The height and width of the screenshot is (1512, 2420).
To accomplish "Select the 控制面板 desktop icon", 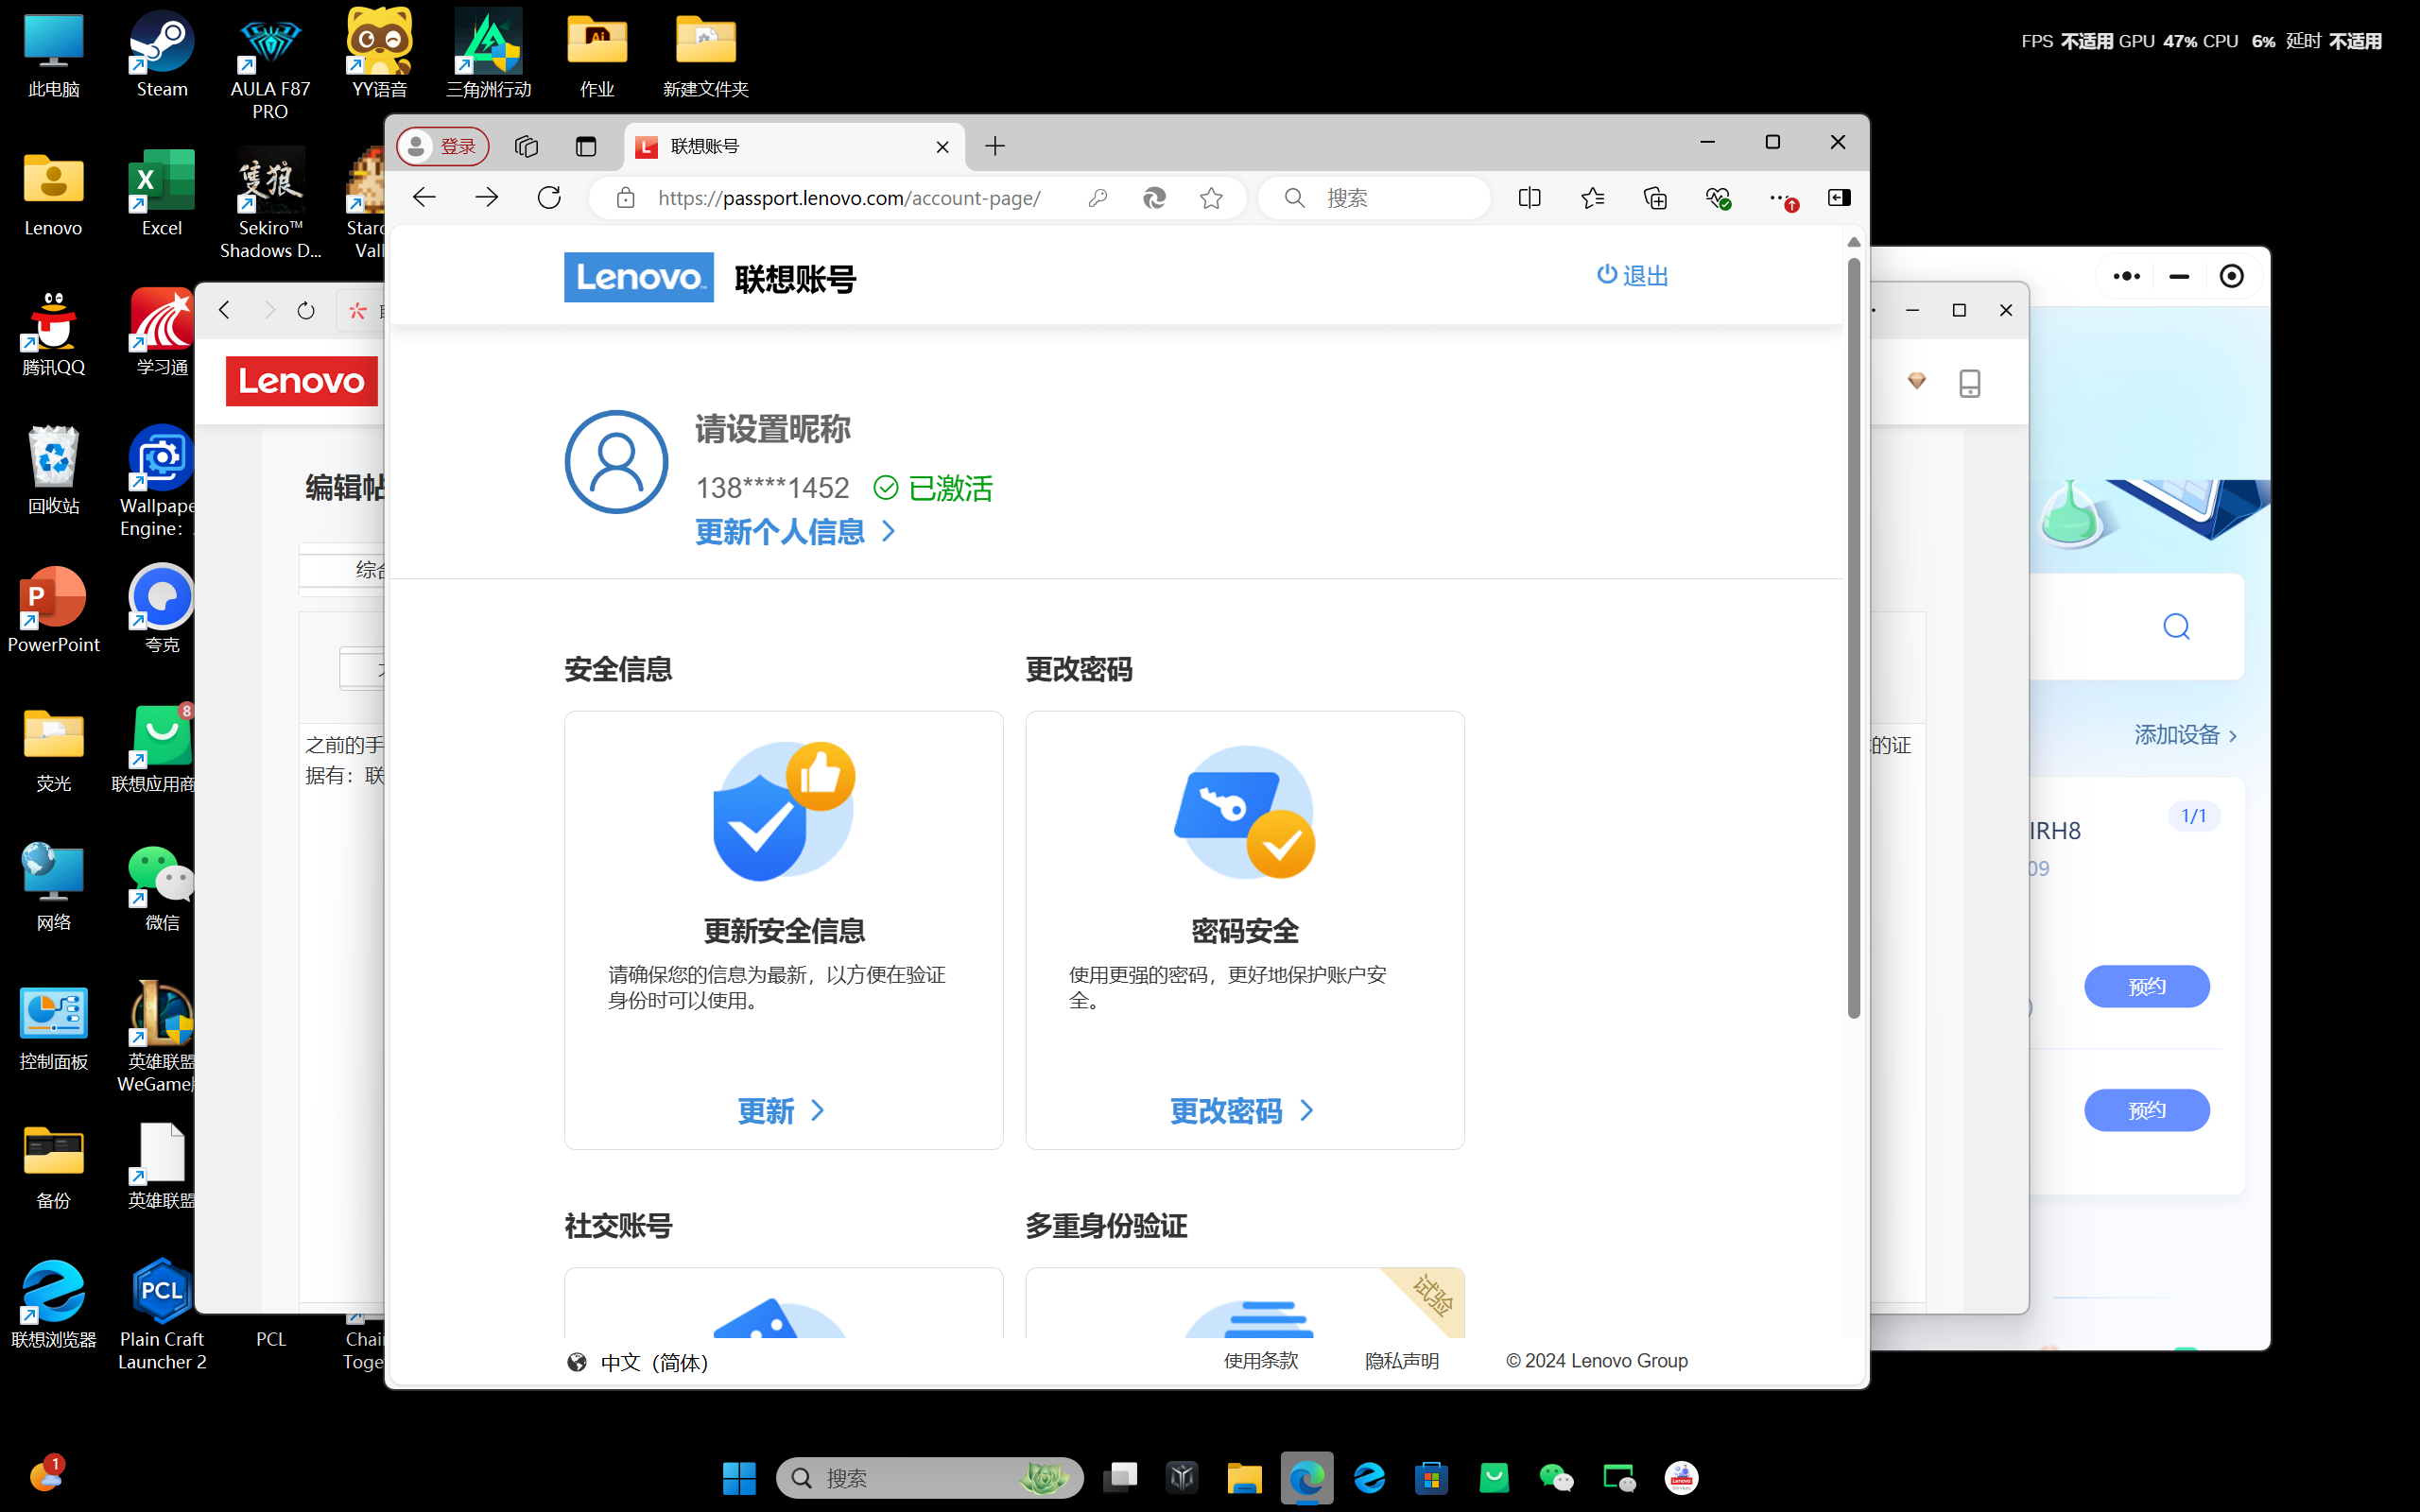I will (x=54, y=1028).
